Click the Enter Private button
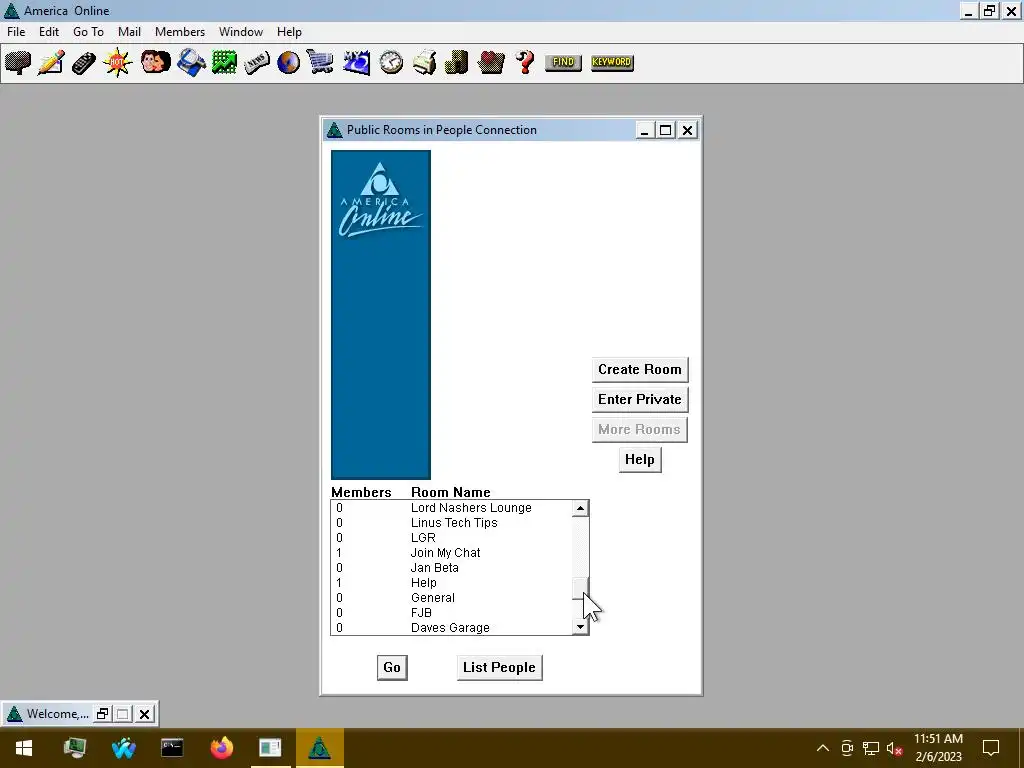 click(x=640, y=400)
